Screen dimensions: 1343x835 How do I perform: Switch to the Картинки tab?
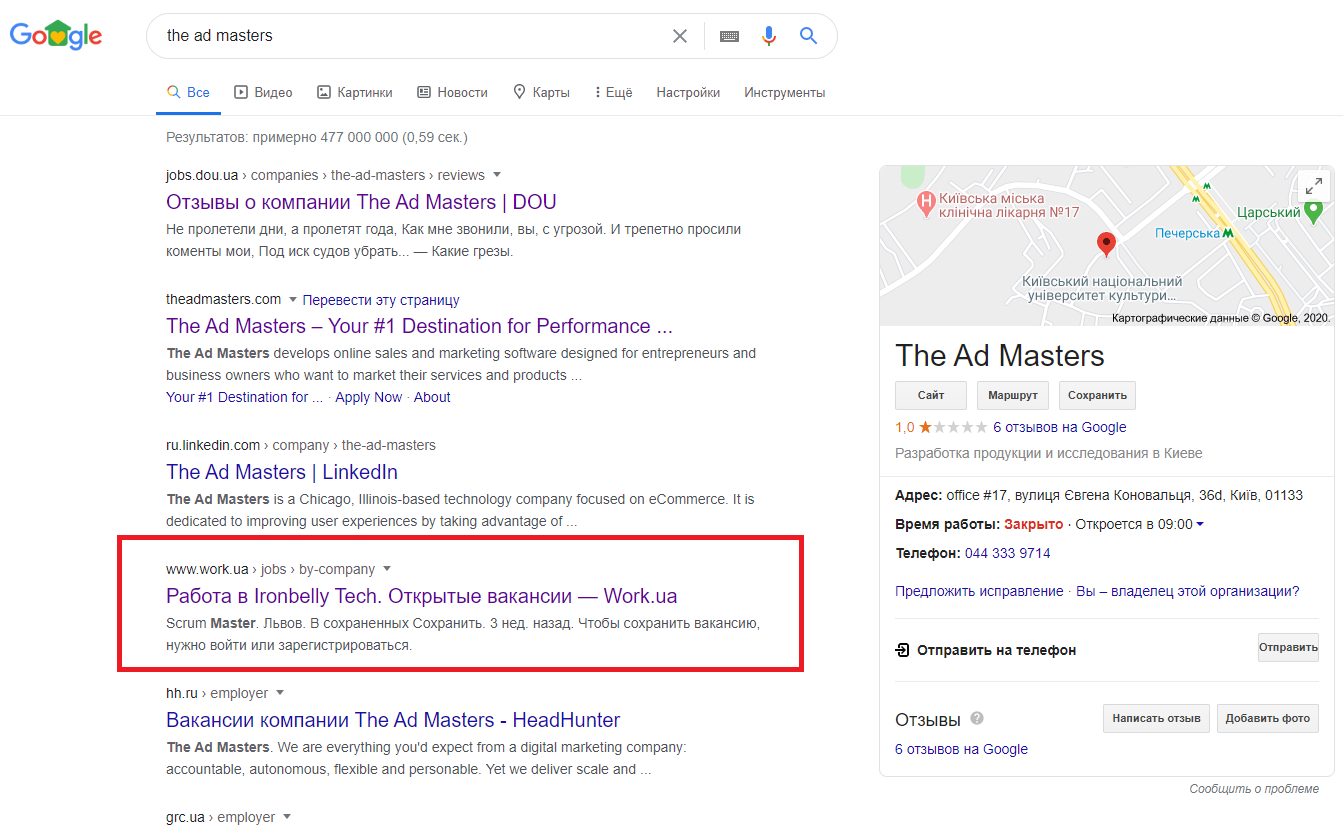(x=355, y=92)
